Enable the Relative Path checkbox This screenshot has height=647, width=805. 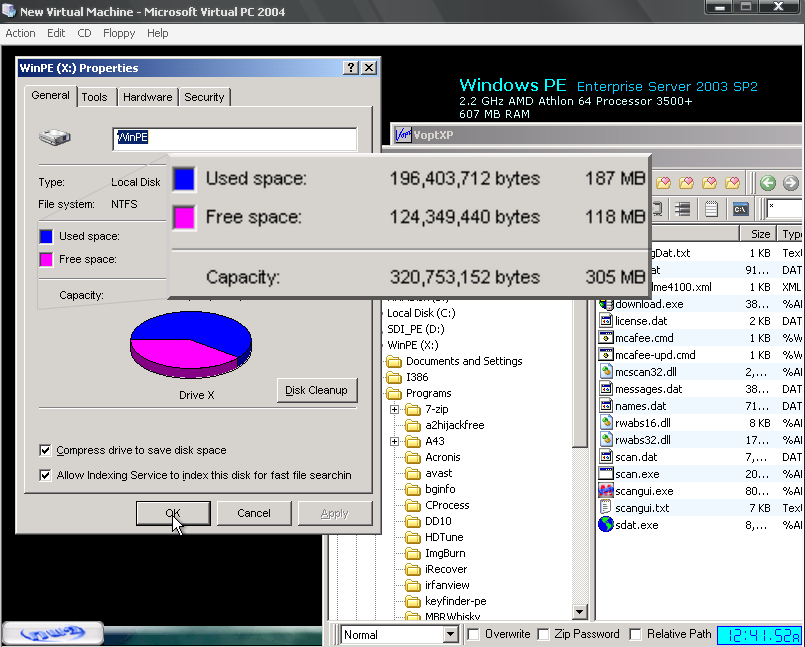(636, 634)
